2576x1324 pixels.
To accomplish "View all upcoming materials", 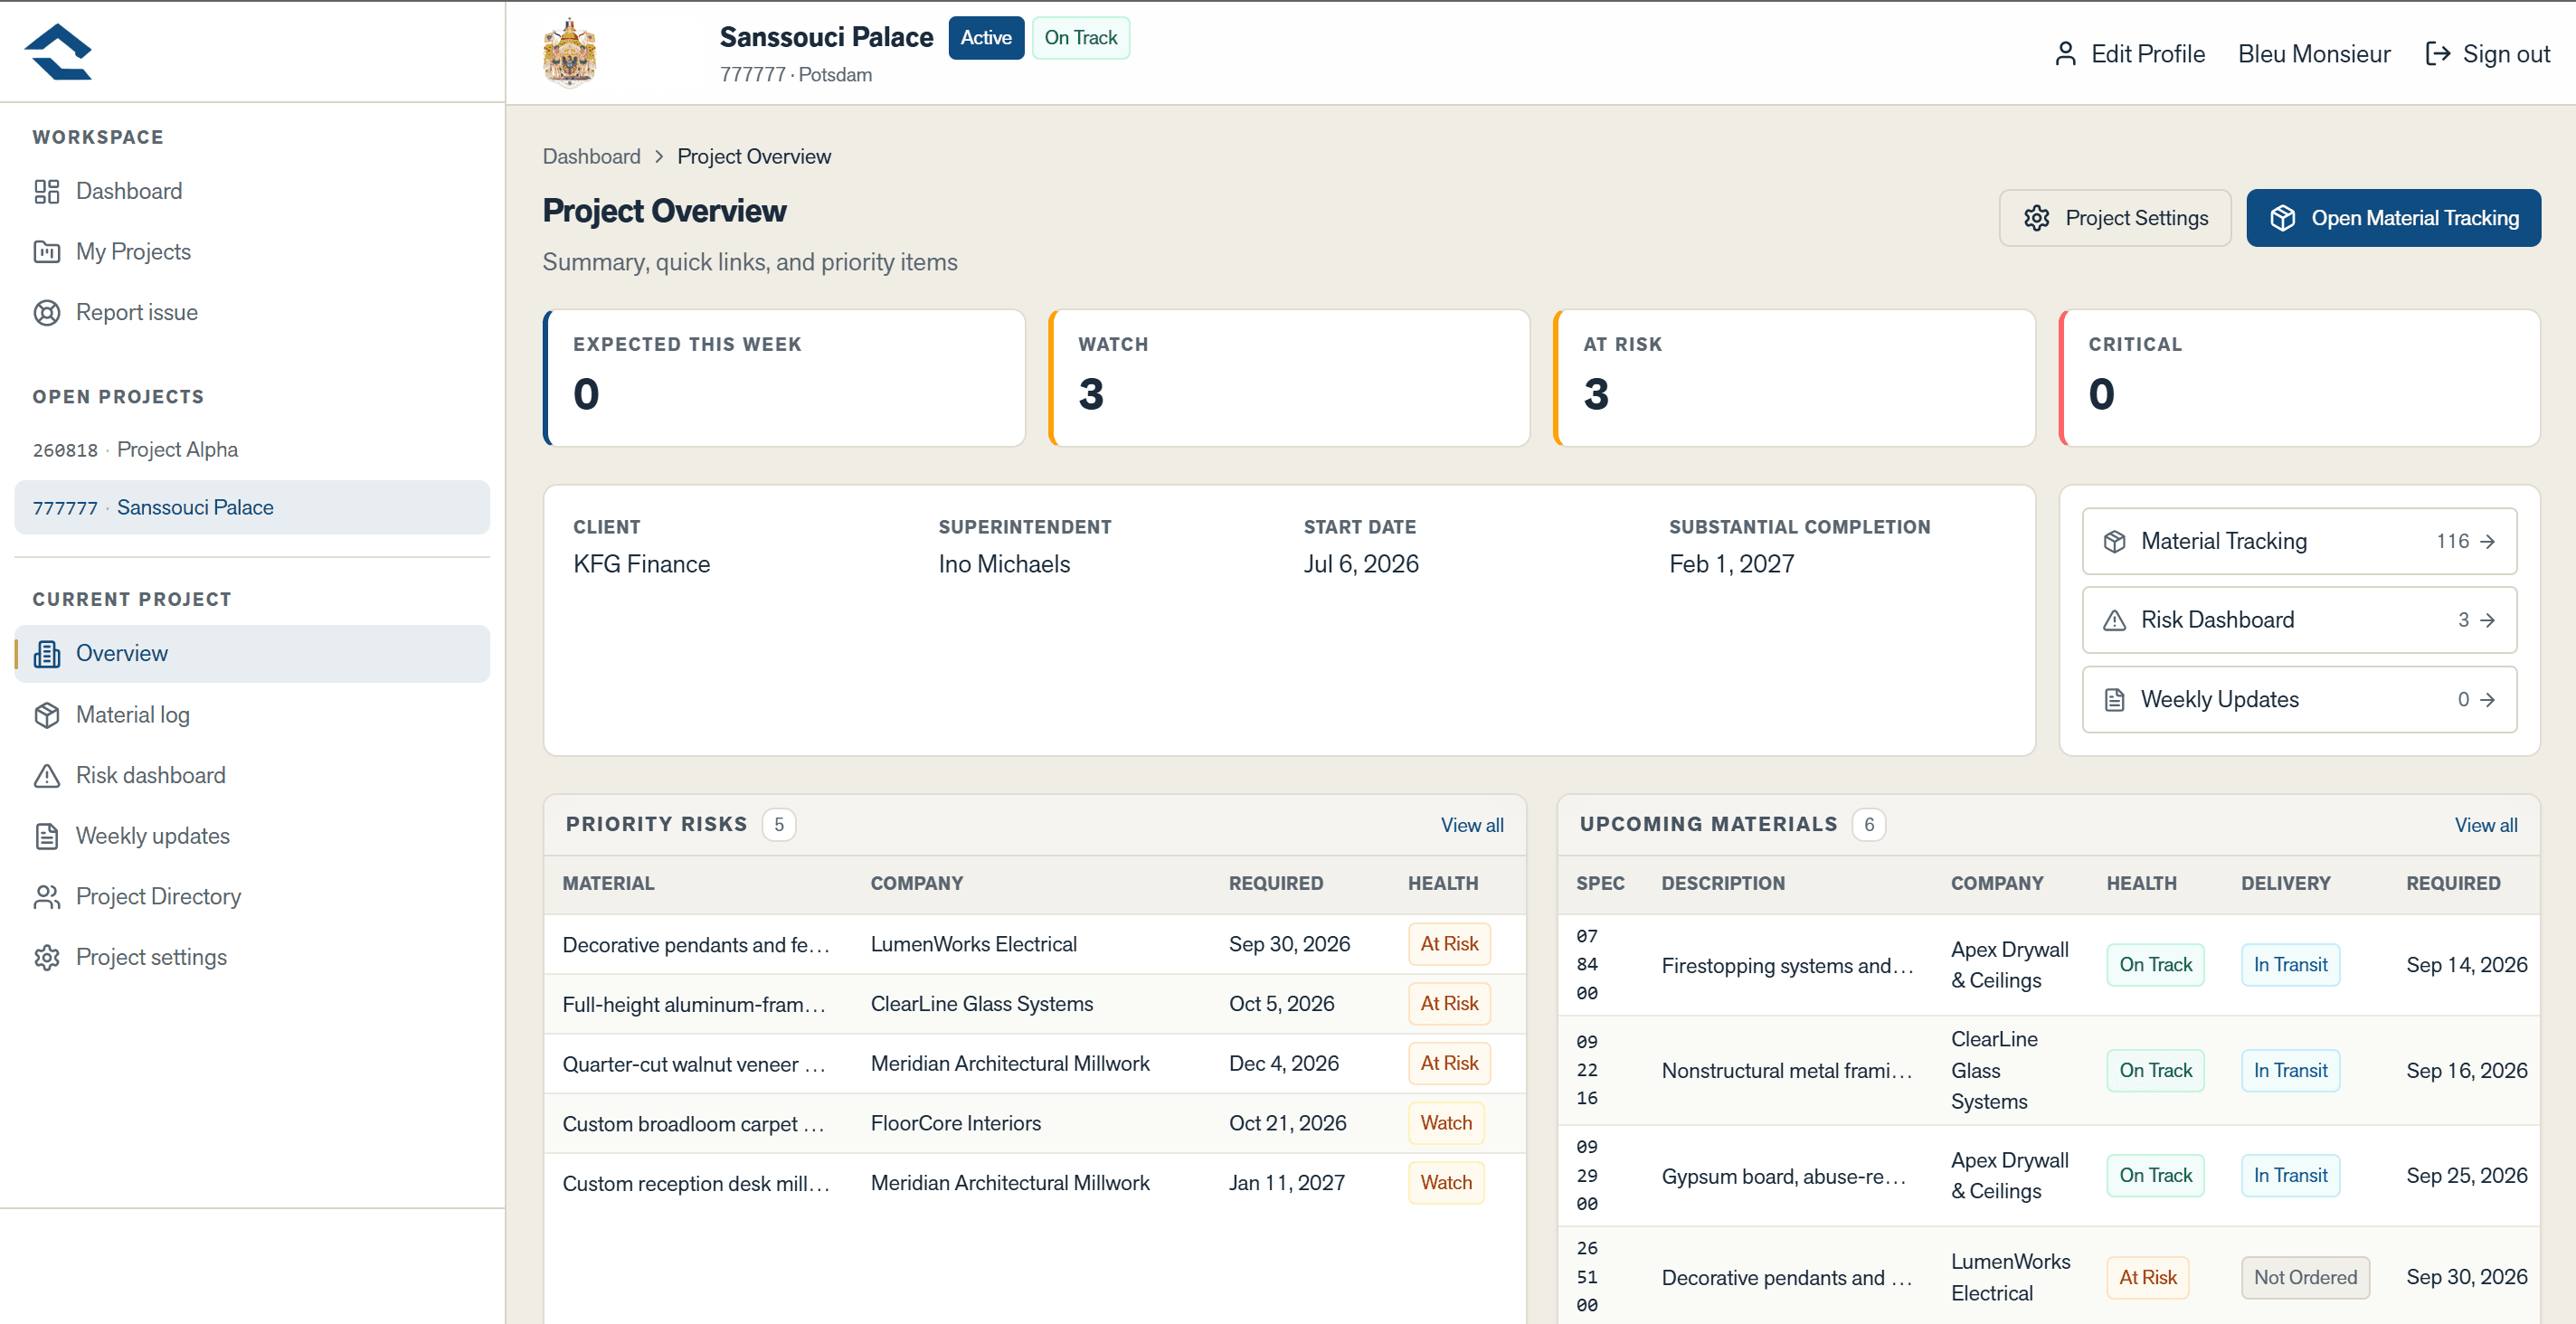I will (x=2486, y=825).
